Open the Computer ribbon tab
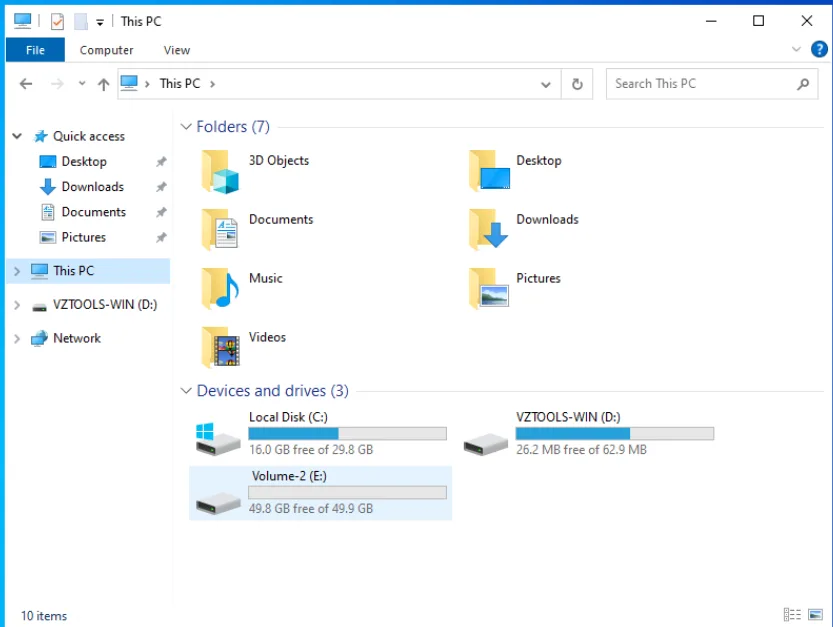The height and width of the screenshot is (627, 833). coord(106,50)
